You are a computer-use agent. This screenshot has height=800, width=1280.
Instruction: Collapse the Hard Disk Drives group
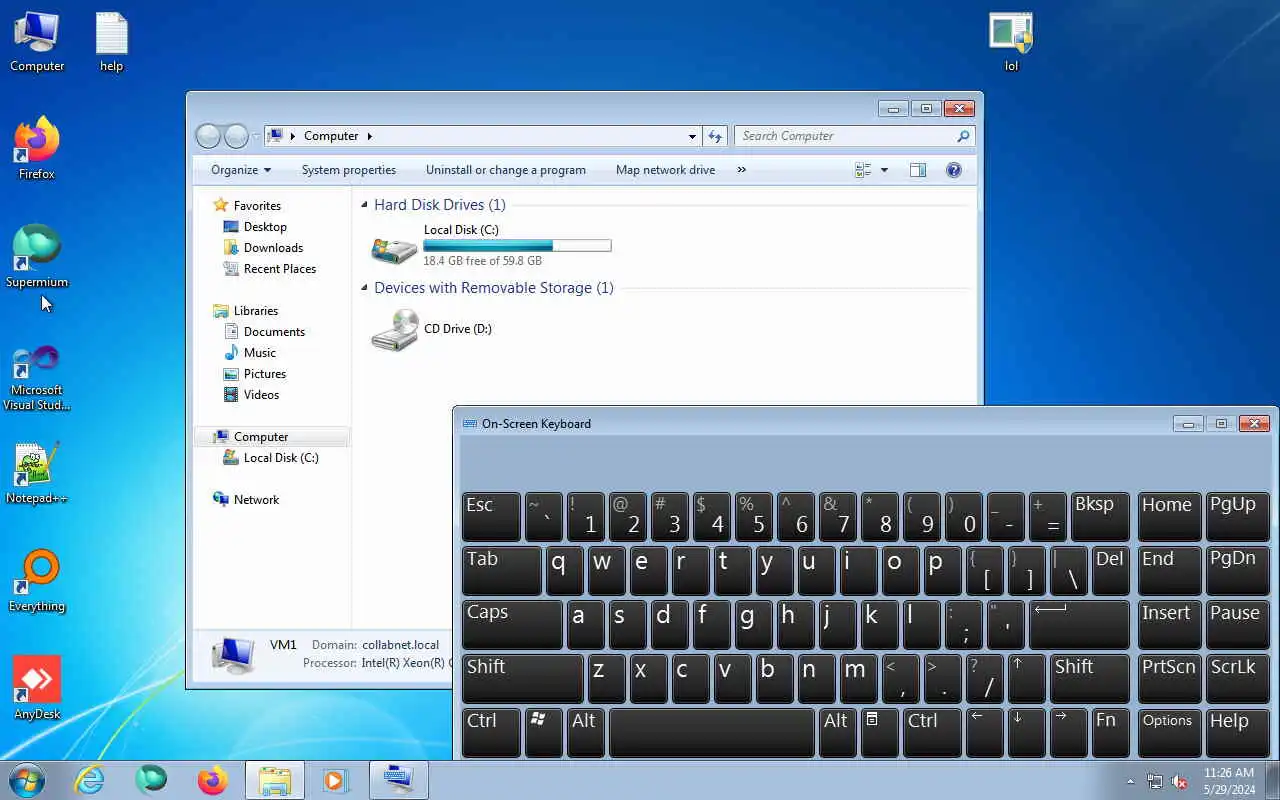(365, 205)
